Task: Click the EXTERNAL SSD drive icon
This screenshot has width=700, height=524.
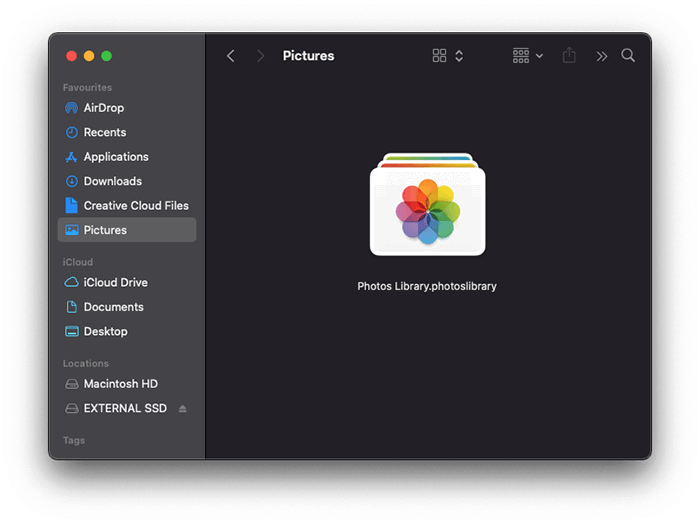Action: 71,408
